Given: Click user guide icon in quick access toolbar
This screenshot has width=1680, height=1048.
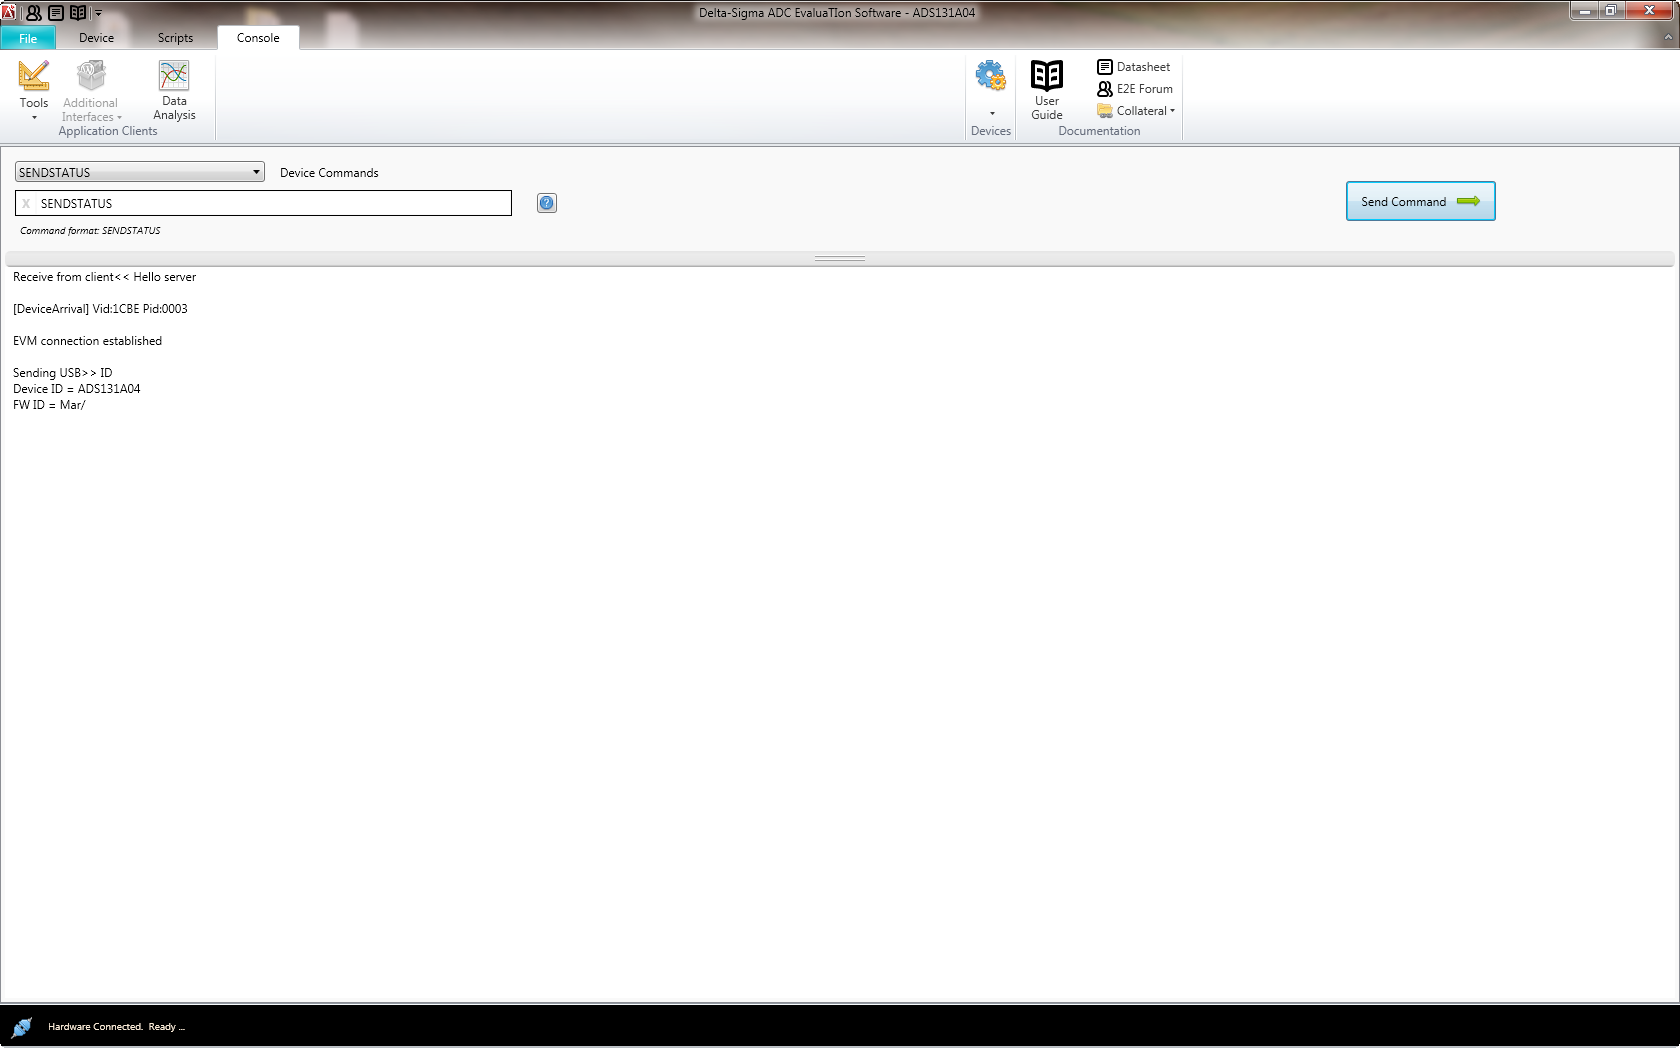Looking at the screenshot, I should pyautogui.click(x=77, y=13).
